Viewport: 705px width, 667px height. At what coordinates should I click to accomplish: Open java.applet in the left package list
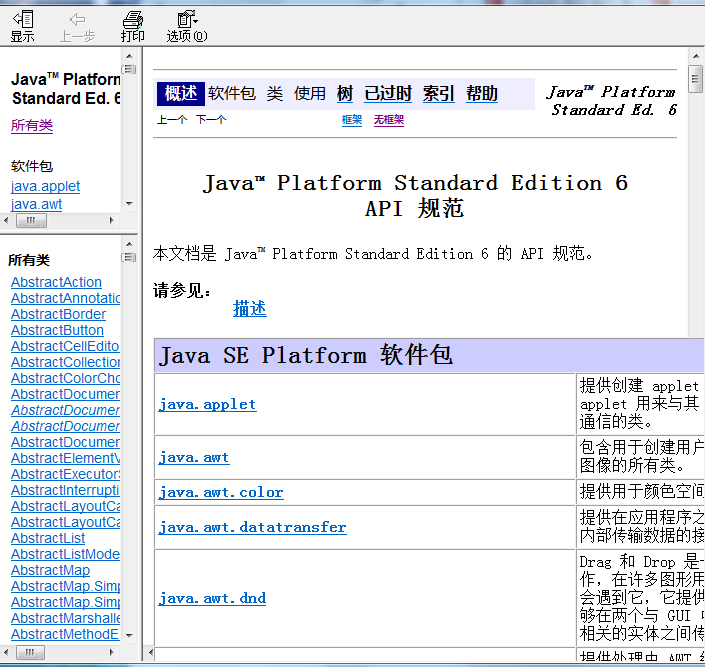point(45,186)
